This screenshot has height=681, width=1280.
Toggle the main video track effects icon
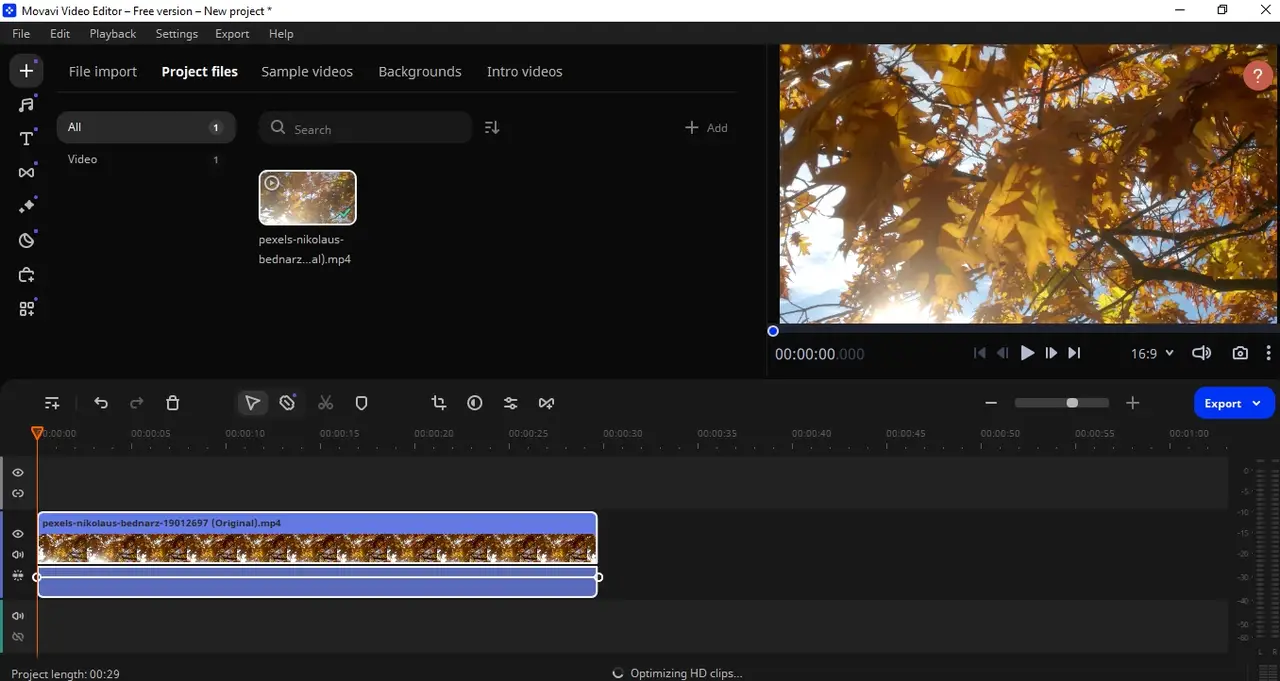(x=18, y=576)
